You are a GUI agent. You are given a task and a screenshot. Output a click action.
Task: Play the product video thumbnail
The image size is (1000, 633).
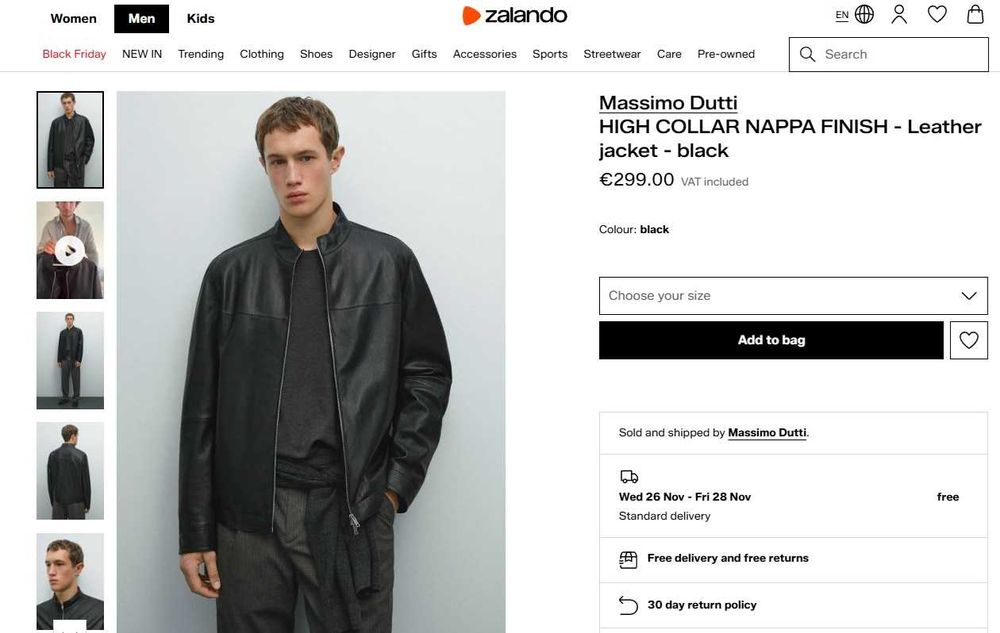pos(69,250)
